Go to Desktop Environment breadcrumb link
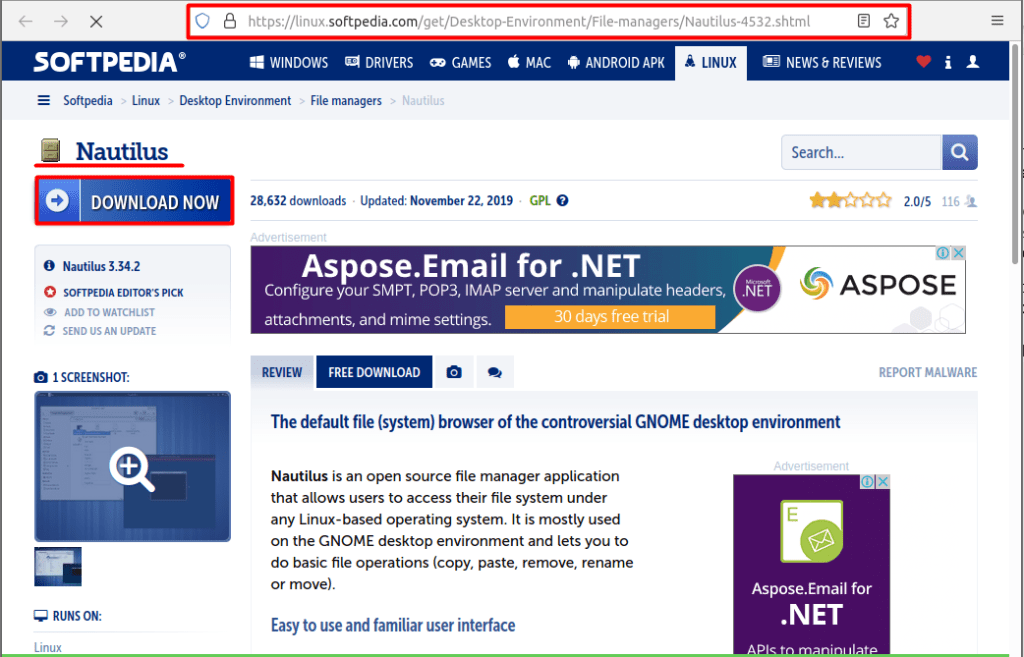1024x657 pixels. [x=235, y=101]
